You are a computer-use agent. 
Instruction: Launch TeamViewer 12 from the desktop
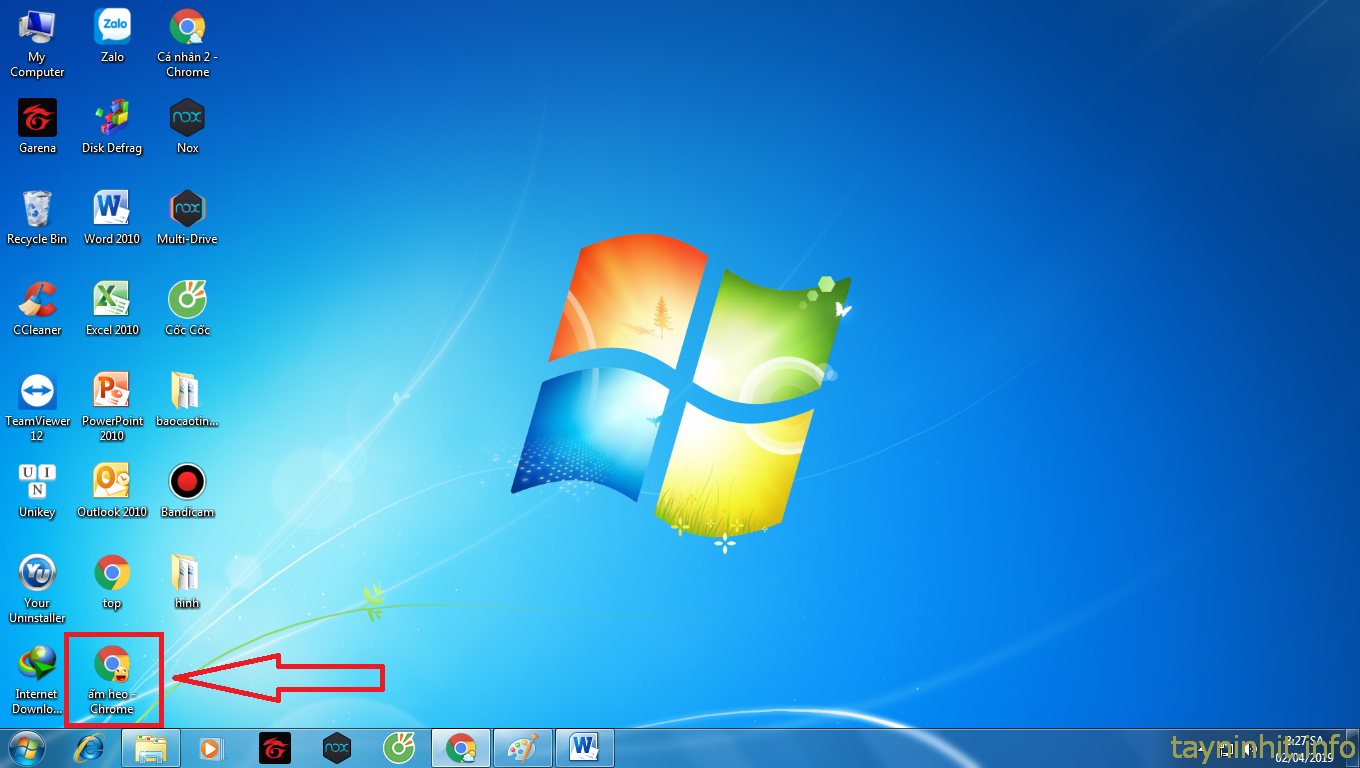[37, 391]
